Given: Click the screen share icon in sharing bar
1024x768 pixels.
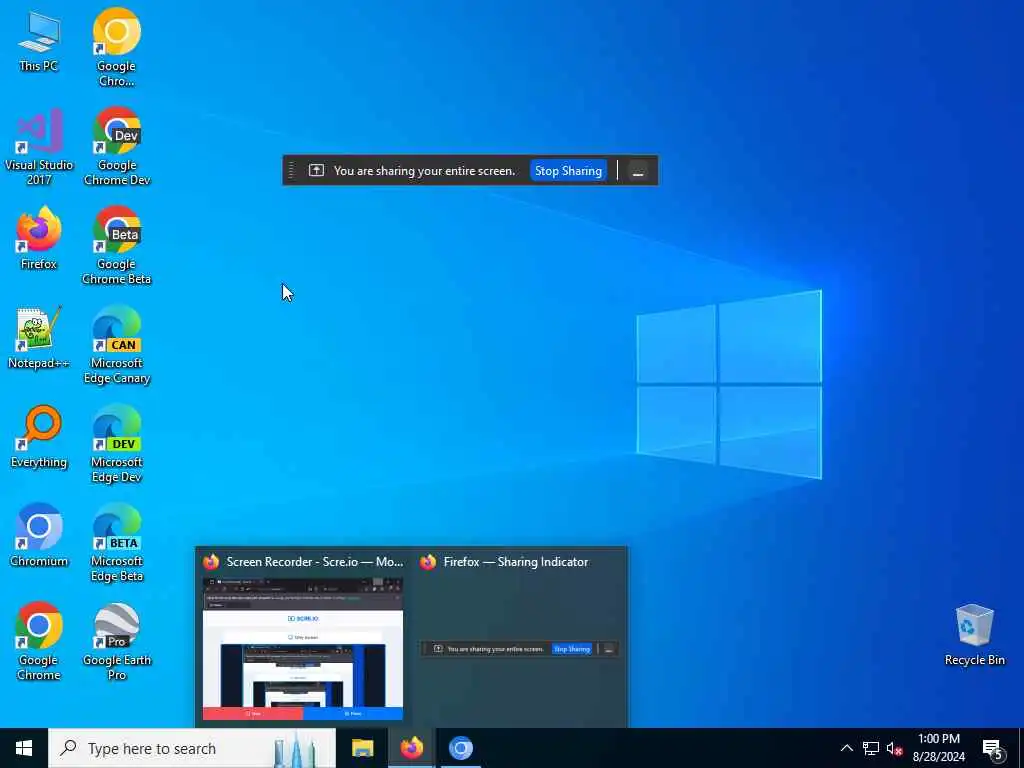Looking at the screenshot, I should 316,170.
